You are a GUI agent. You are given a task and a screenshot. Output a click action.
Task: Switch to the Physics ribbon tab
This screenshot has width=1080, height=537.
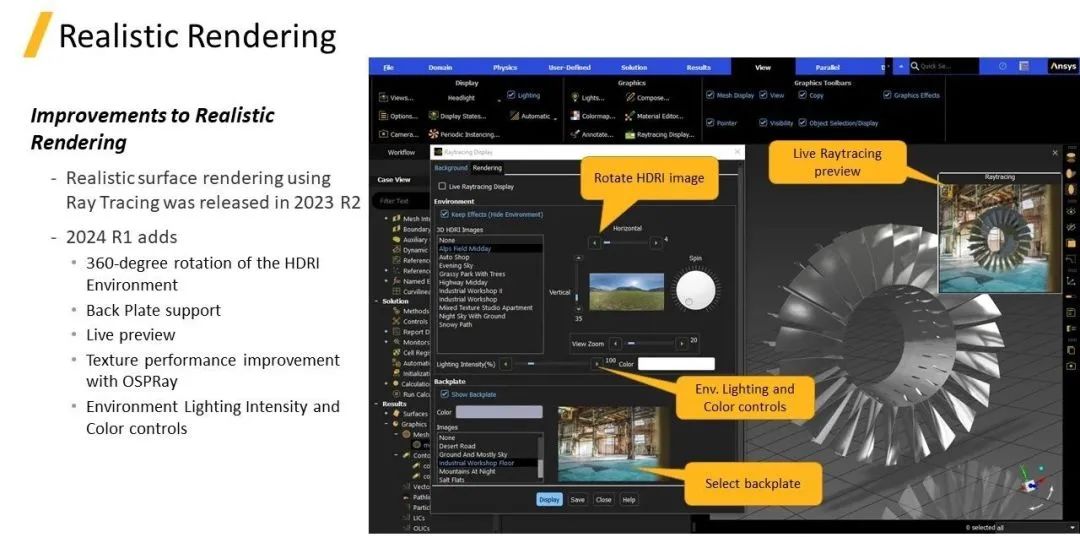pyautogui.click(x=505, y=67)
